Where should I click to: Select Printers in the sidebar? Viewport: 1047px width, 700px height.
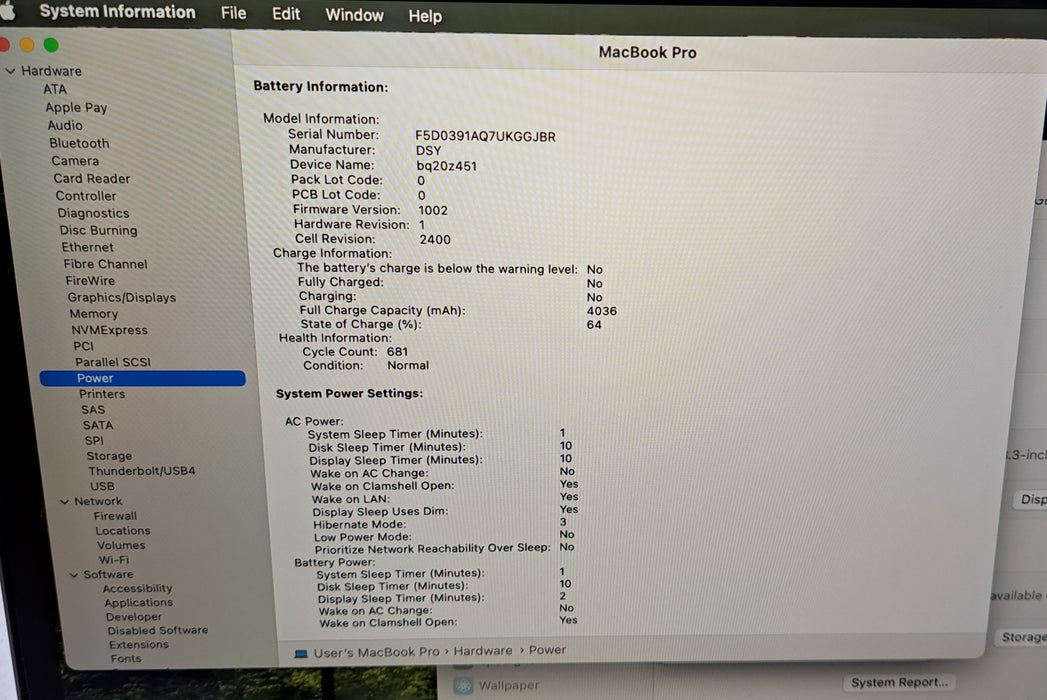pos(101,394)
